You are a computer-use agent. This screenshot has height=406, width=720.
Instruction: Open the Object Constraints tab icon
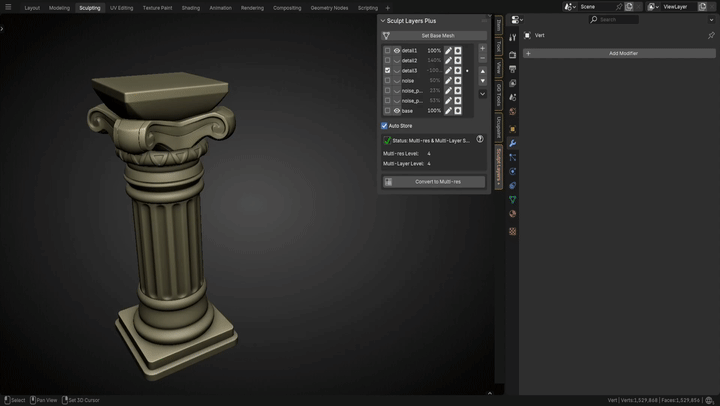(512, 186)
